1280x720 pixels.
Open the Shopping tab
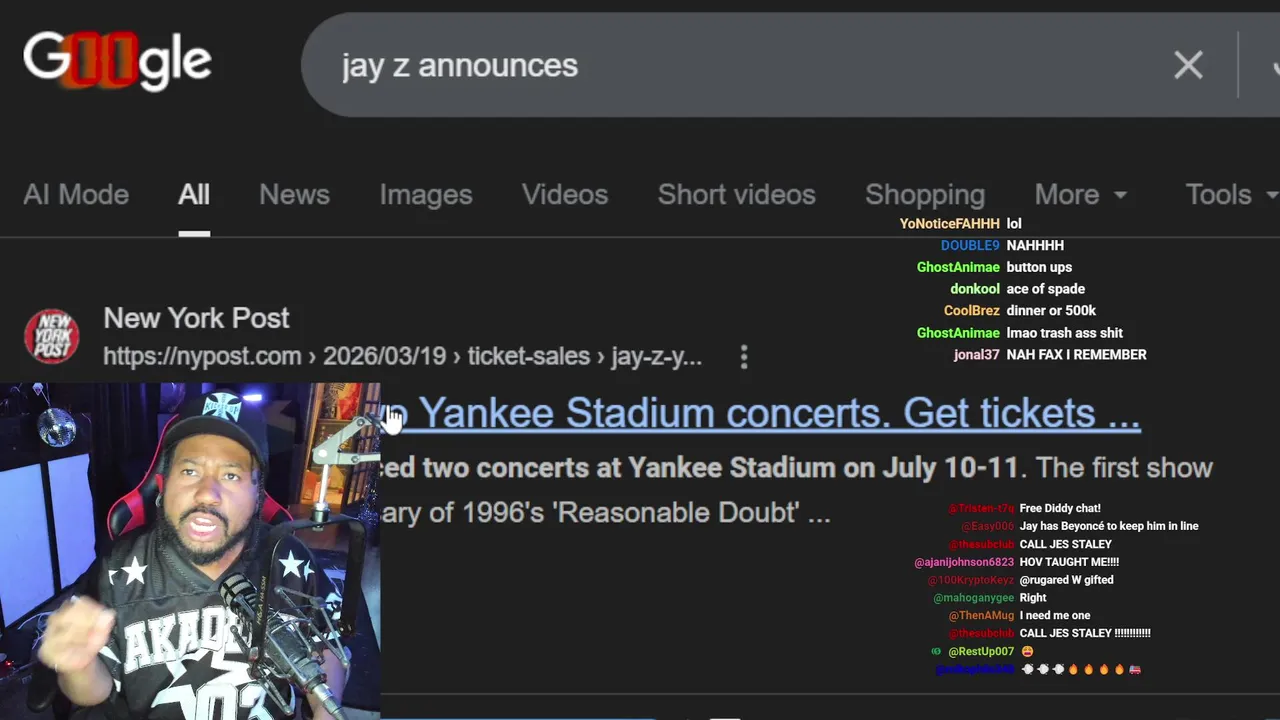925,194
